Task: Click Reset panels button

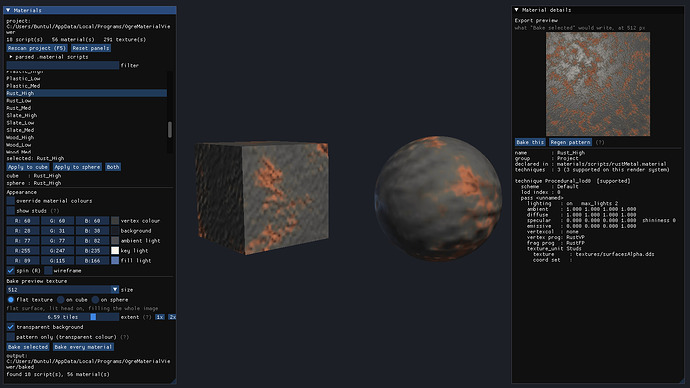Action: click(x=91, y=48)
